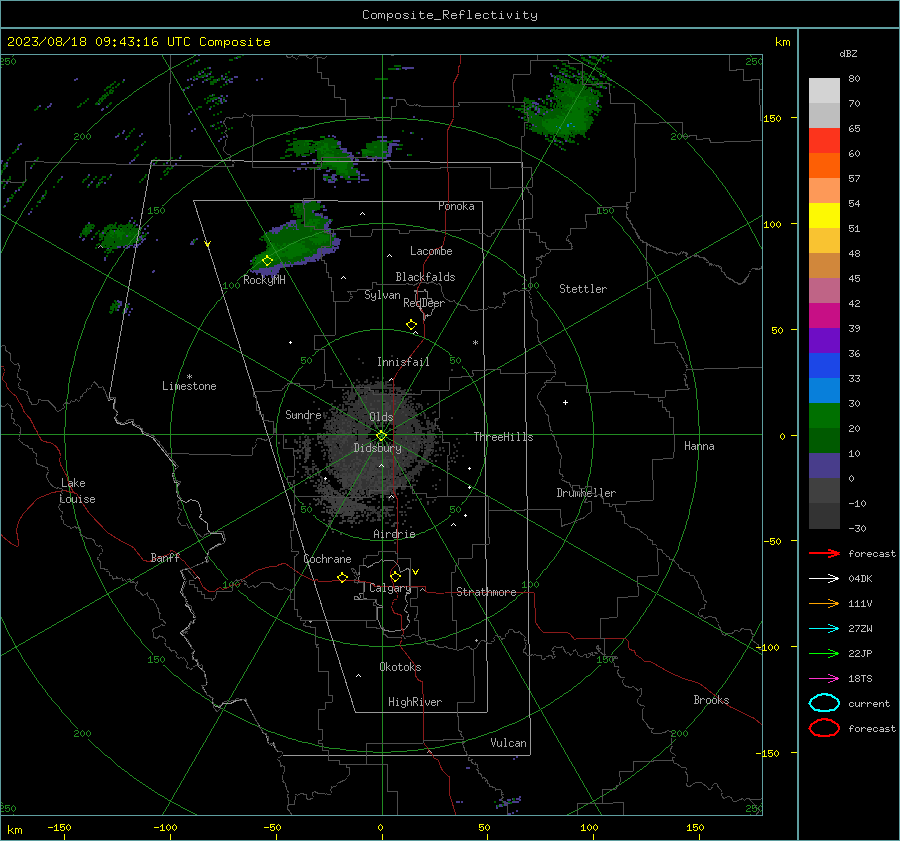This screenshot has height=841, width=900.
Task: Click the magenta 18TS arrow in legend
Action: click(x=824, y=679)
